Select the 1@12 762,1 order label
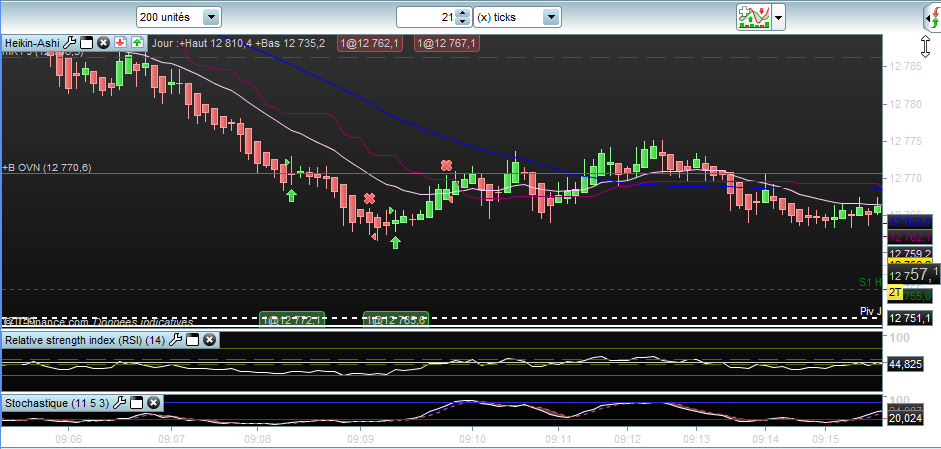This screenshot has height=449, width=941. click(x=371, y=43)
